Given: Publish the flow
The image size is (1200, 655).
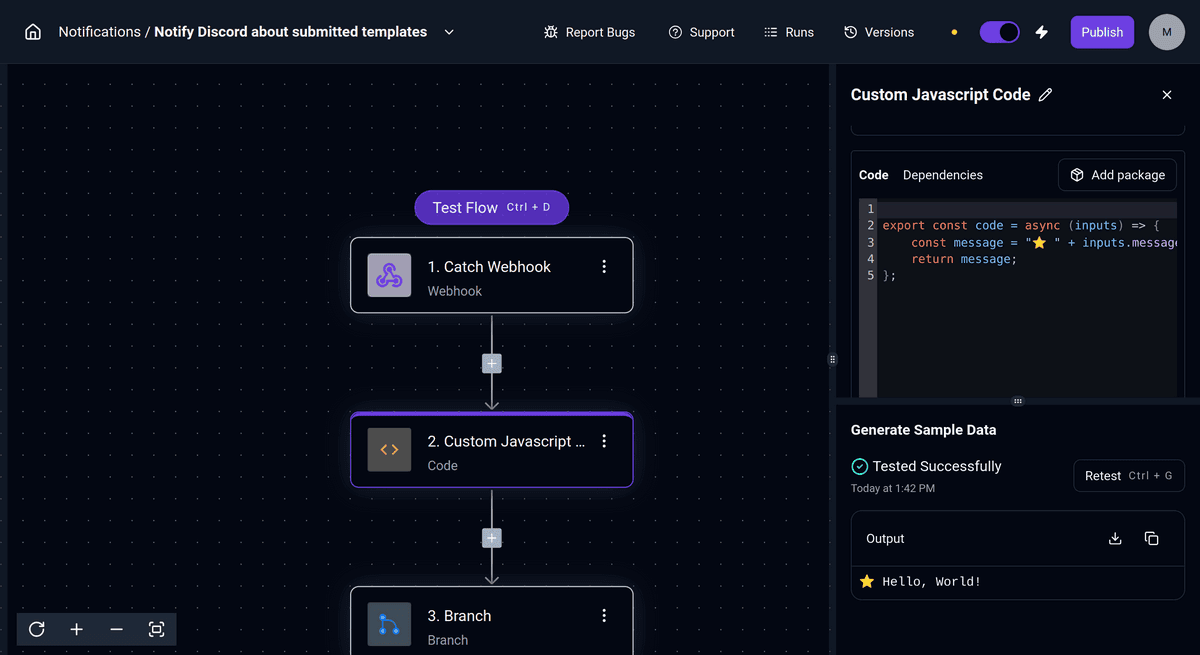Looking at the screenshot, I should (1102, 32).
